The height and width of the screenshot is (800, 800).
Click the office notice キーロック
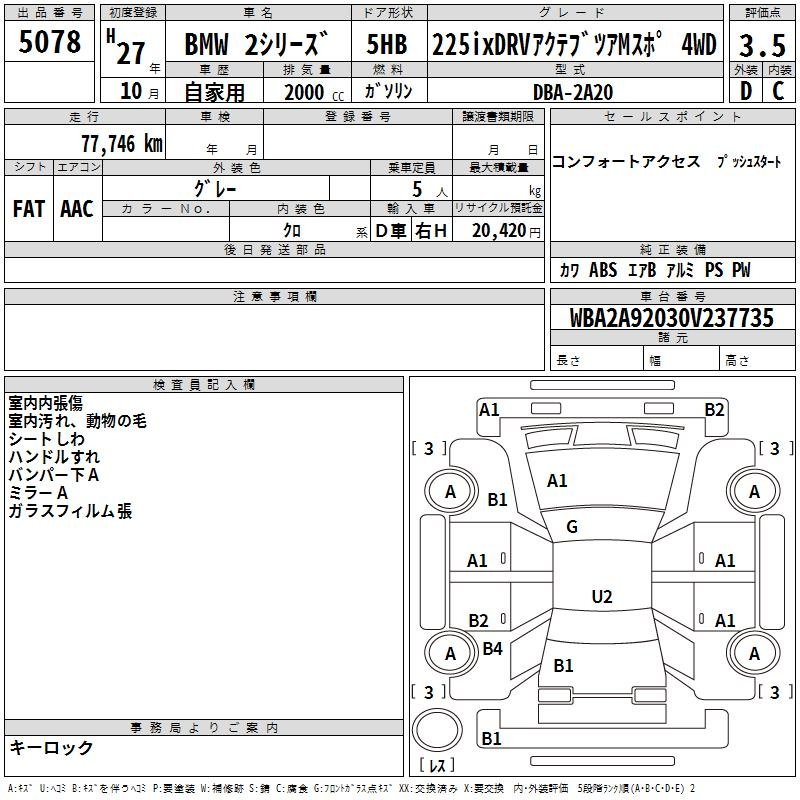(52, 748)
